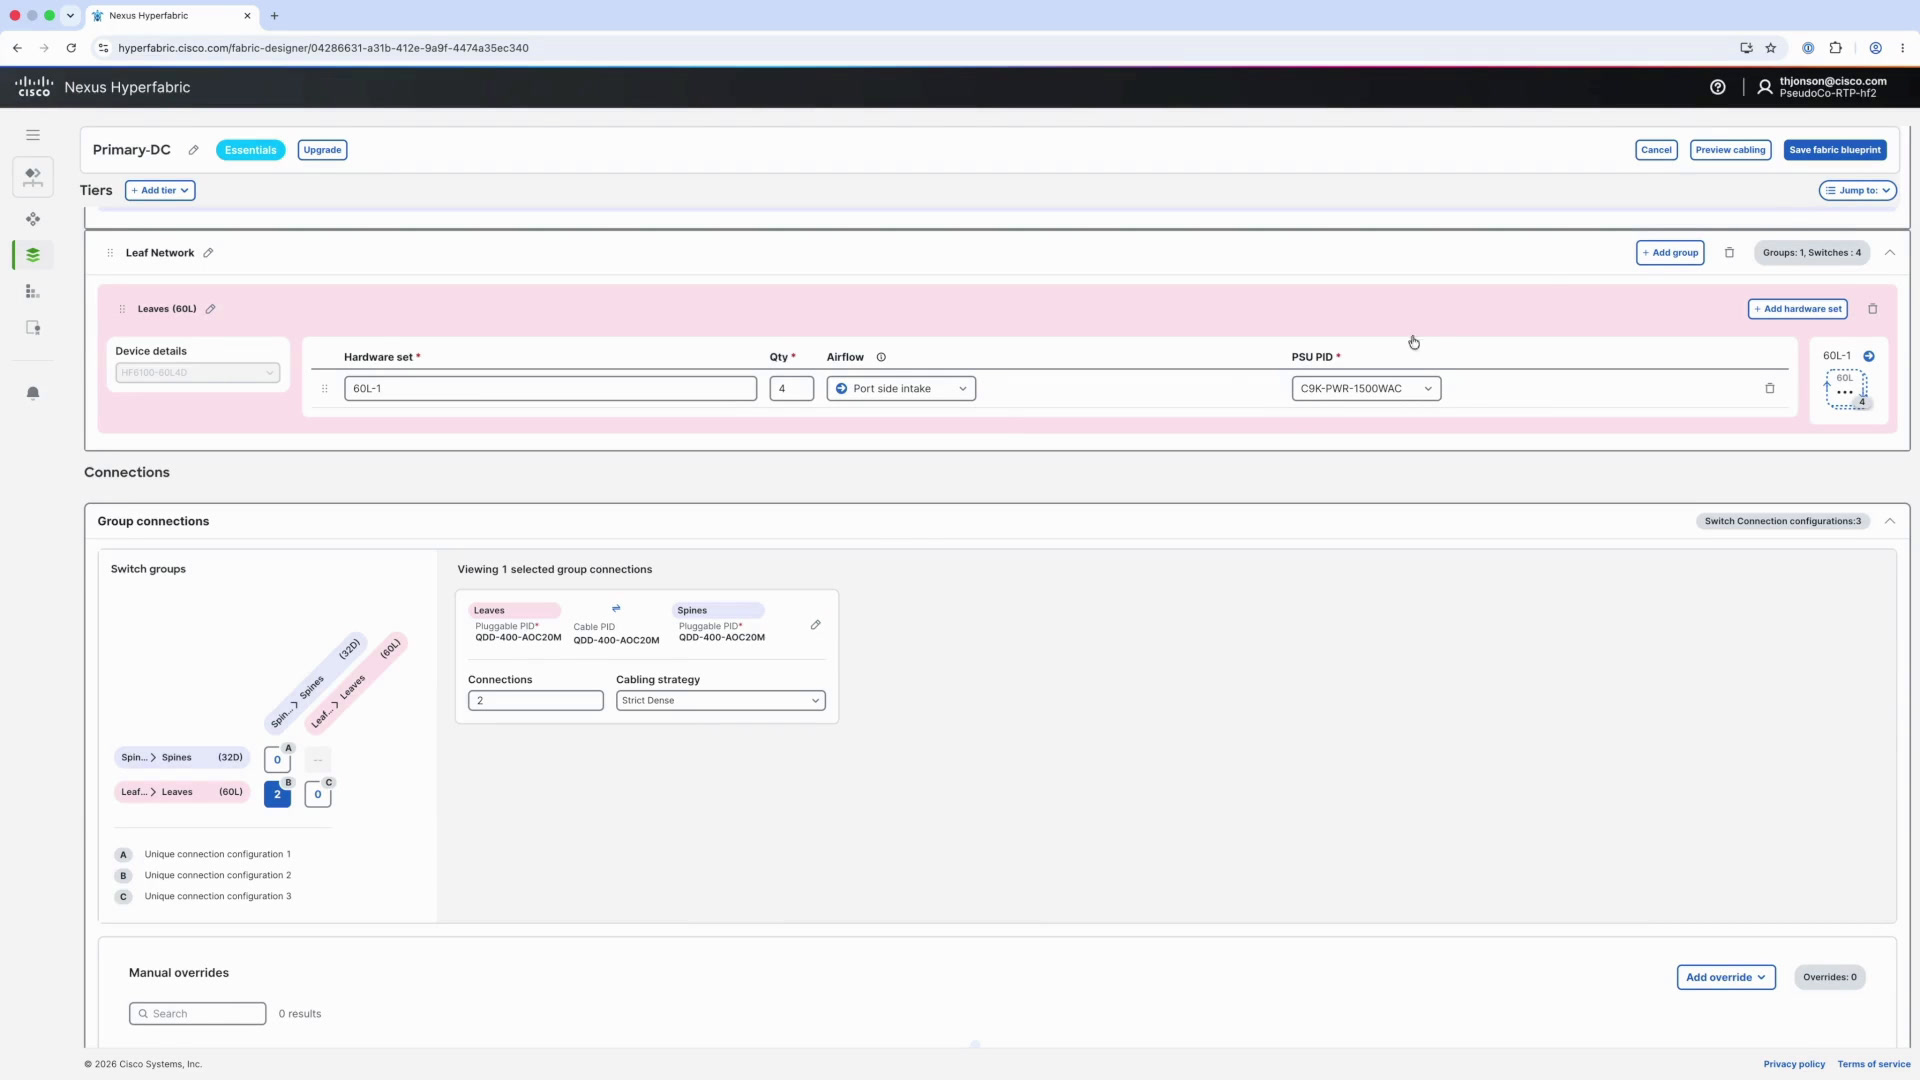Open a new browser tab
Viewport: 1920px width, 1080px height.
point(275,16)
